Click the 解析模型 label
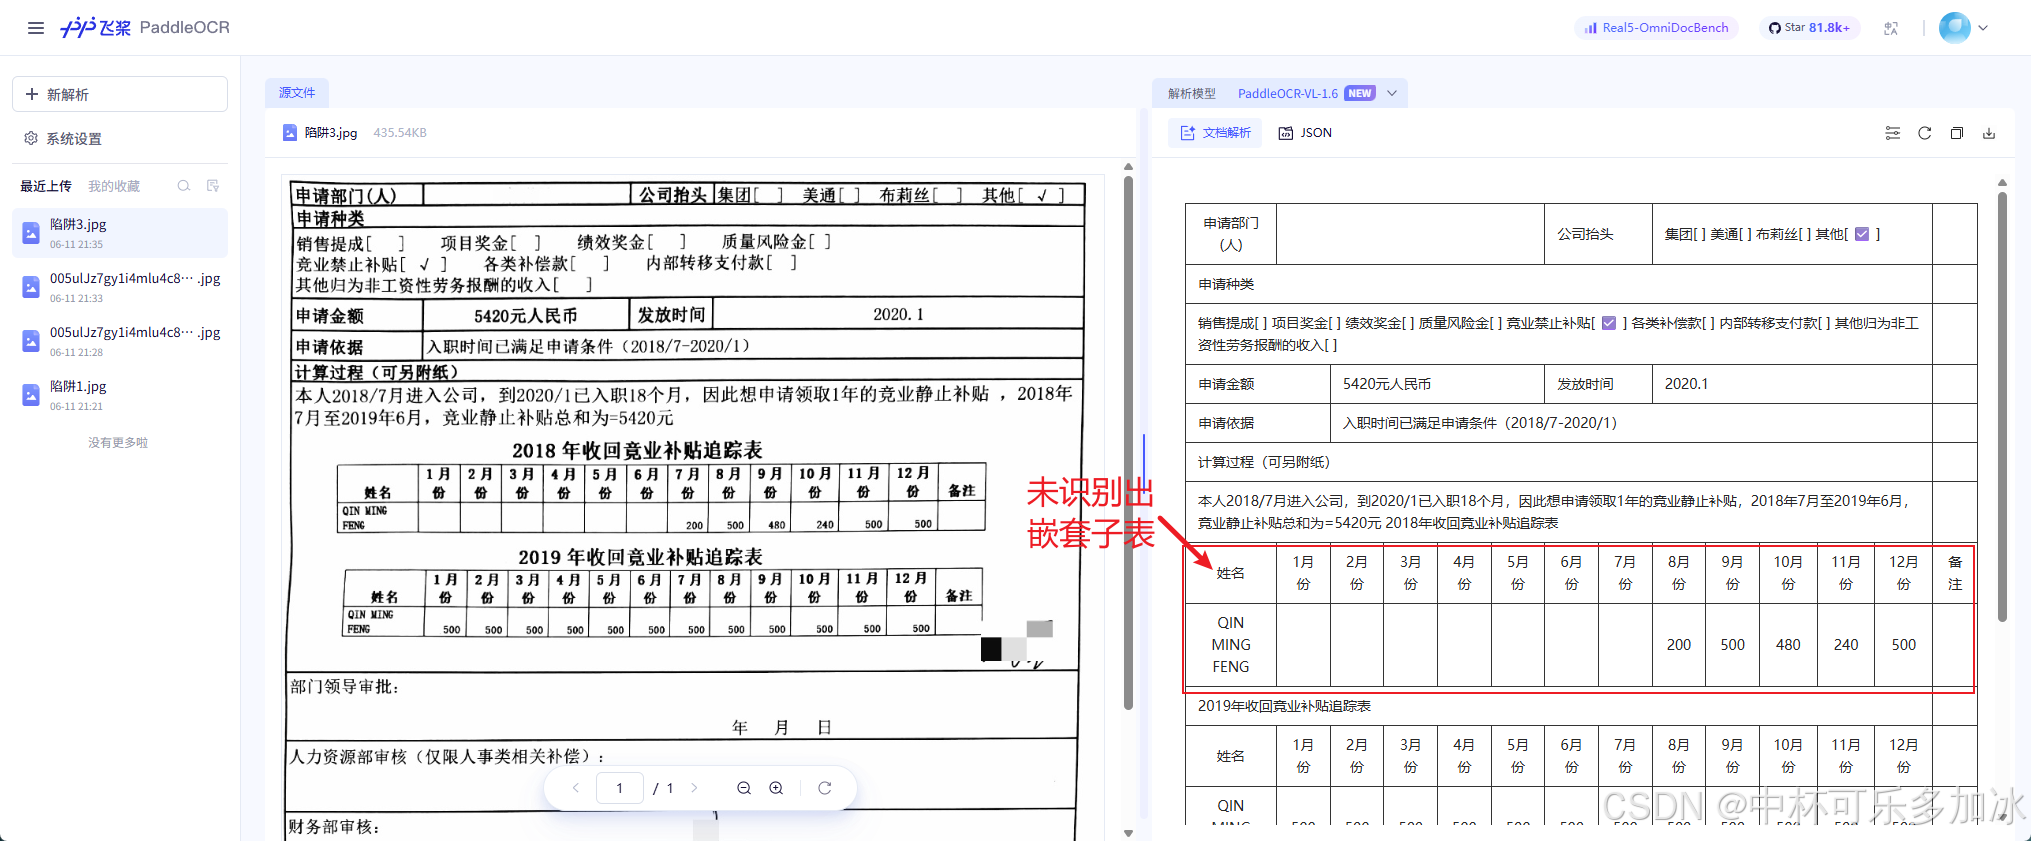Screen dimensions: 2031x841 tap(1192, 93)
